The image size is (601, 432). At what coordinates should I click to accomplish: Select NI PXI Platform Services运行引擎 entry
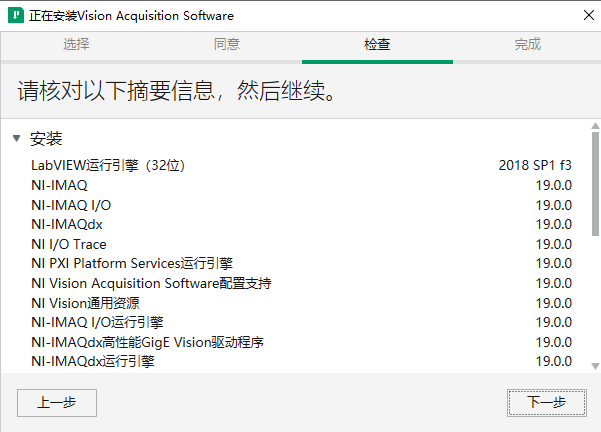pyautogui.click(x=131, y=263)
